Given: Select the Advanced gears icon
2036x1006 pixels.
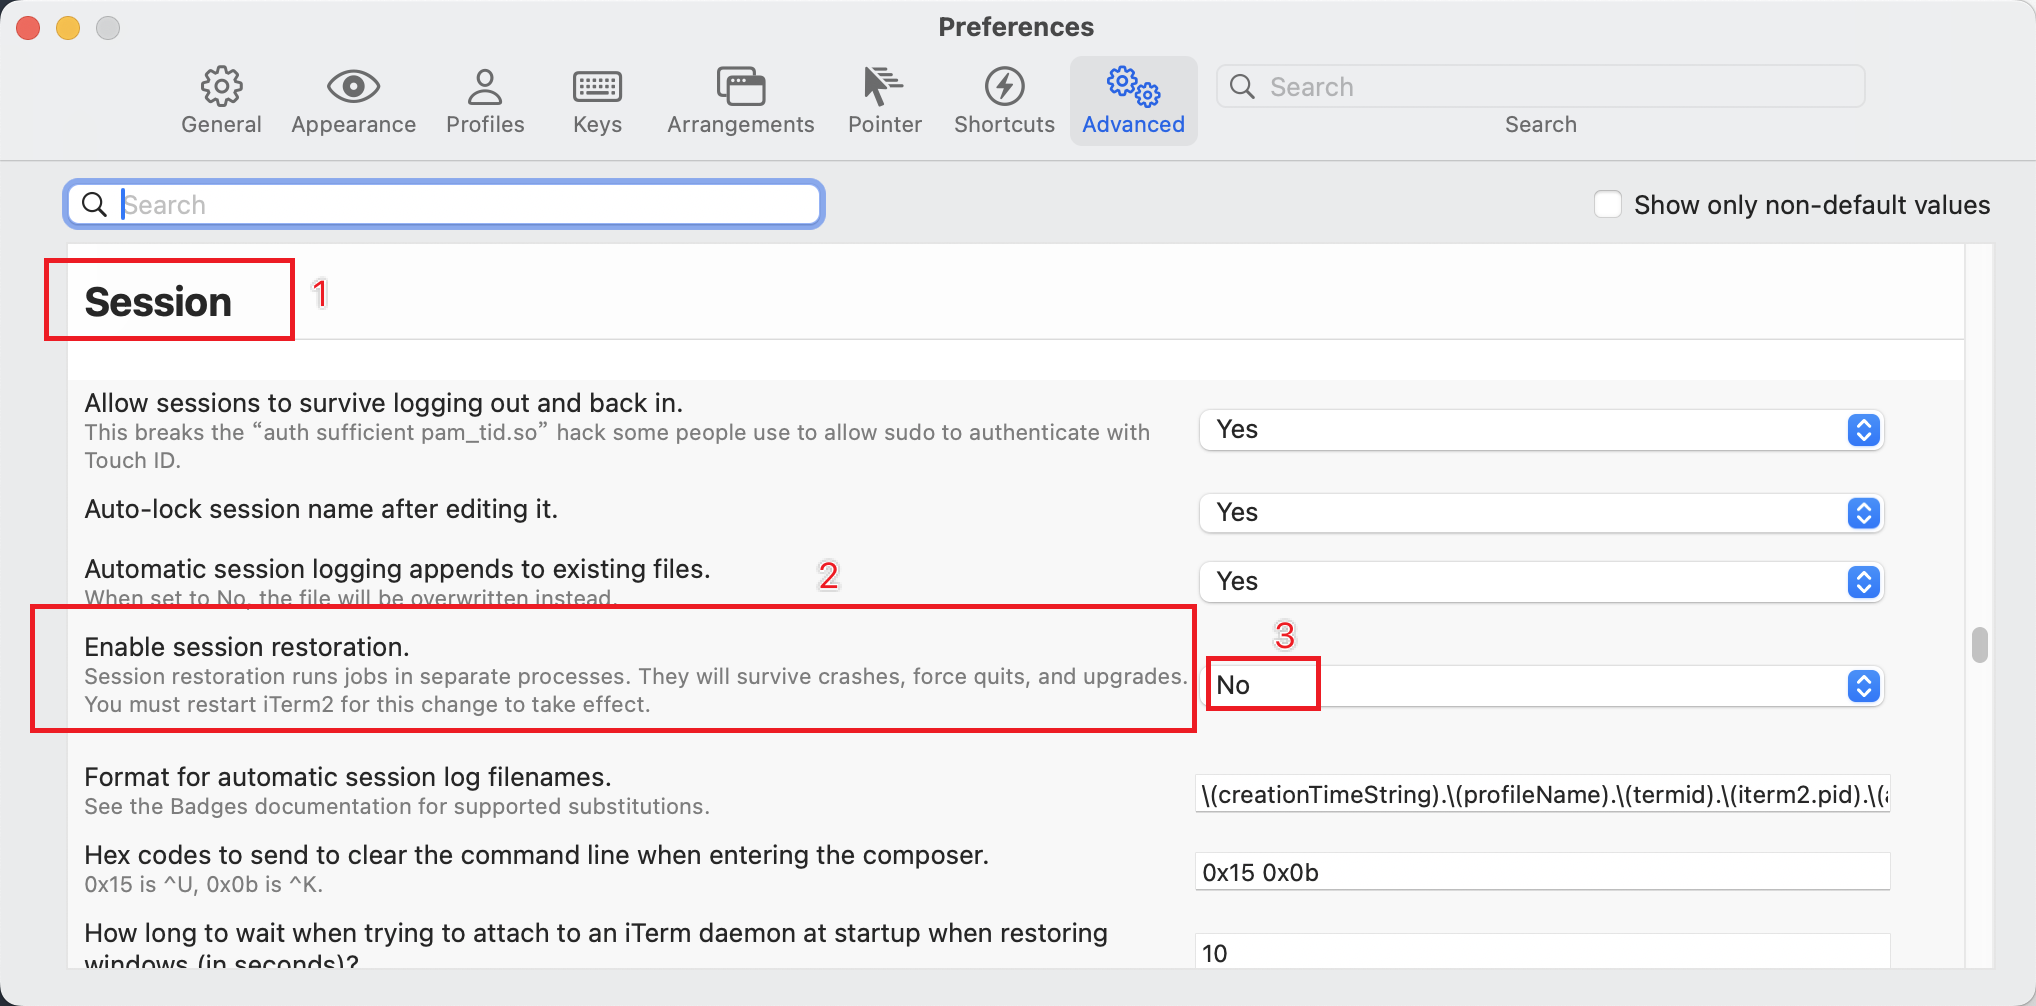Looking at the screenshot, I should click(x=1133, y=86).
